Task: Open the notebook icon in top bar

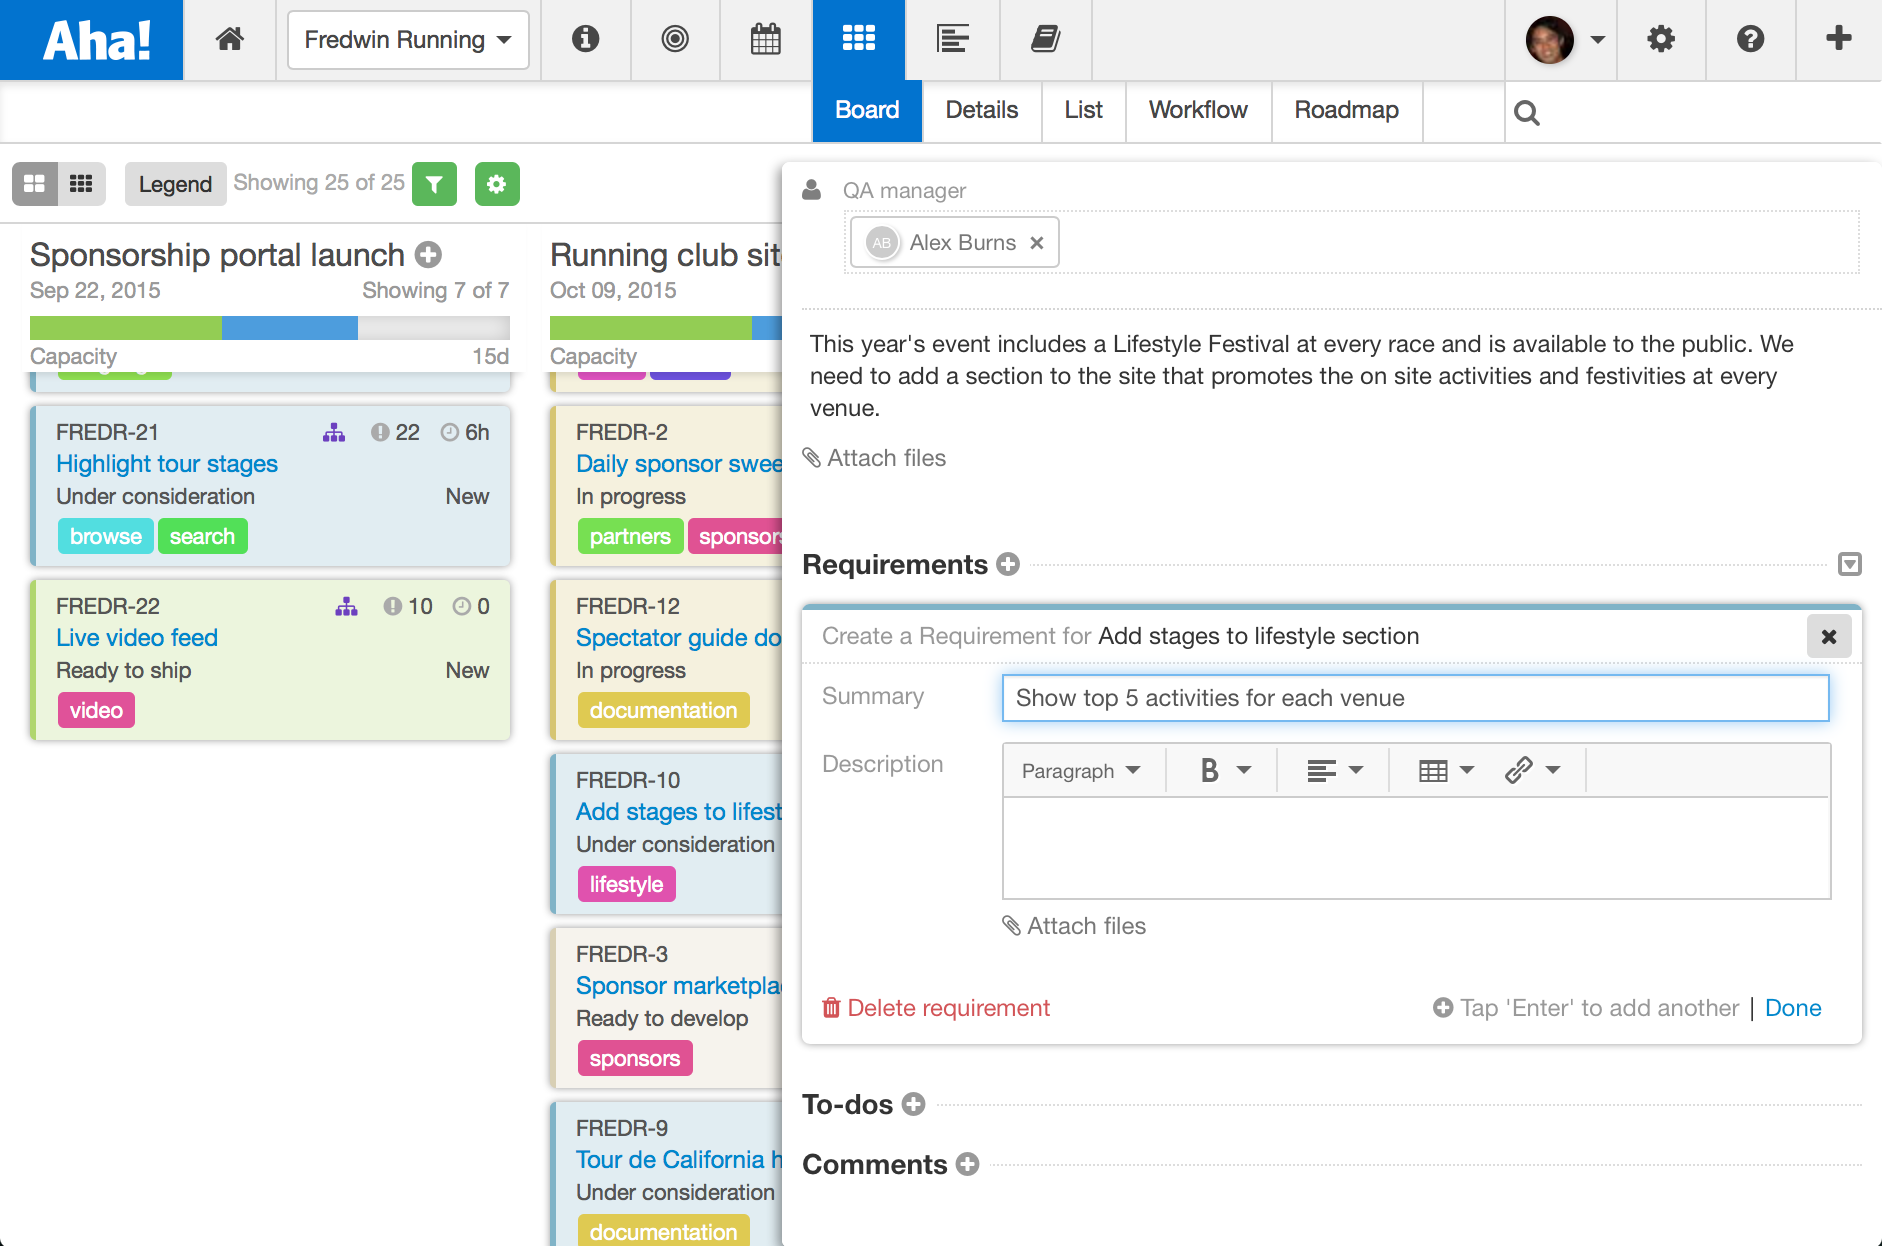Action: coord(1045,40)
